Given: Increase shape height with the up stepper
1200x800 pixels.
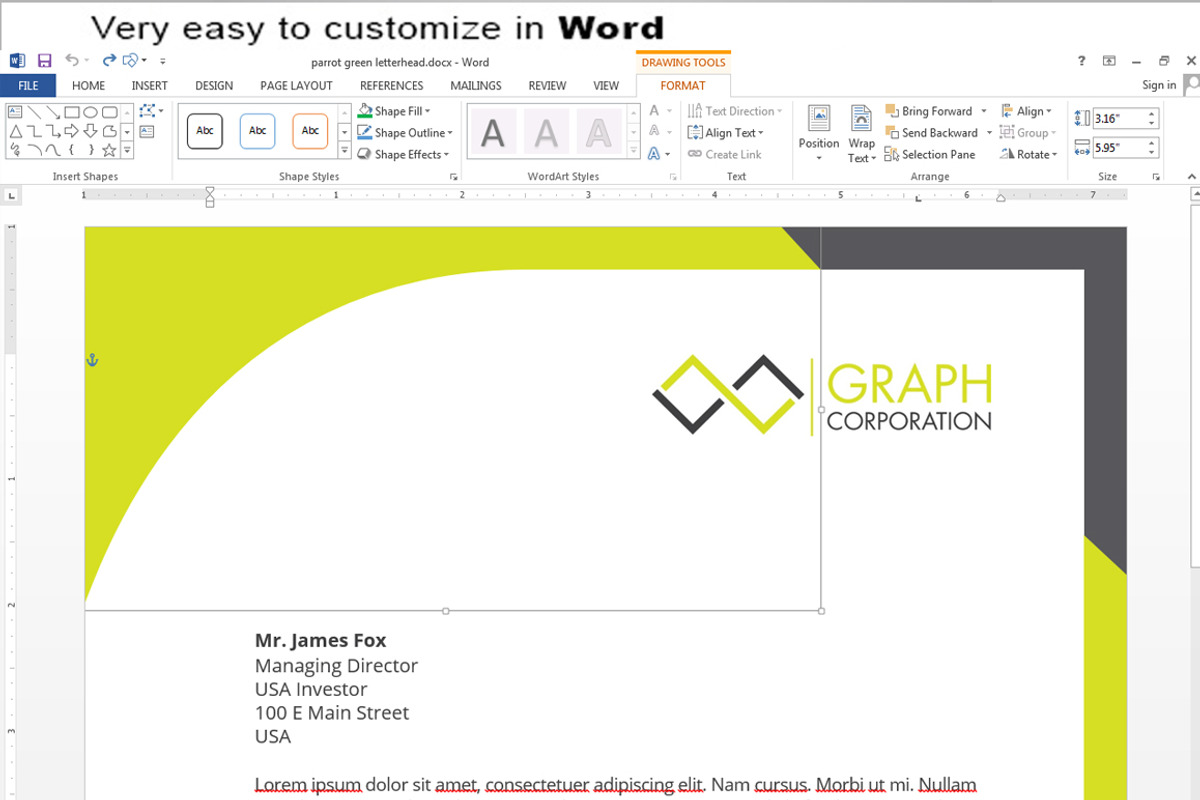Looking at the screenshot, I should point(1152,114).
